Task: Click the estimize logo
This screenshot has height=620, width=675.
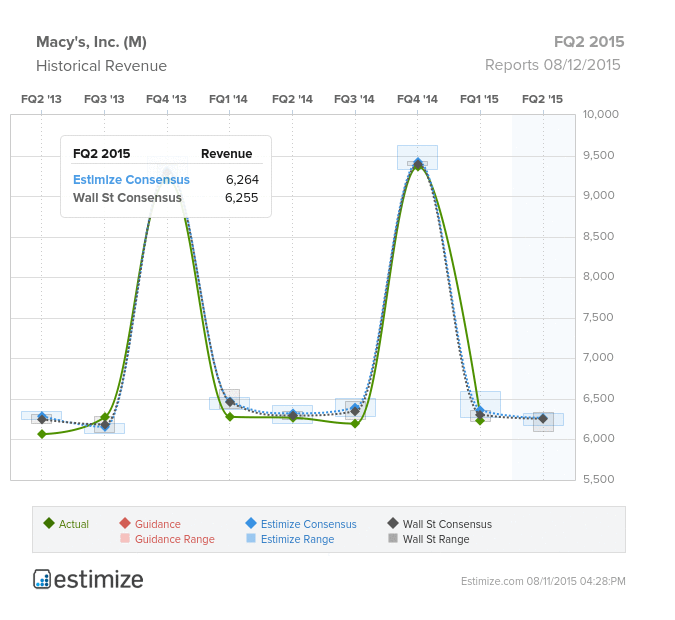Action: 88,579
